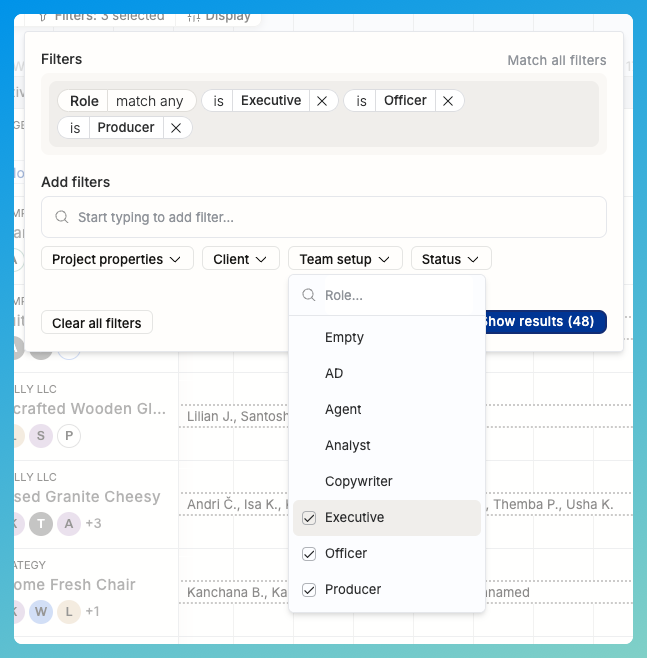The width and height of the screenshot is (647, 658).
Task: Open the Project properties dropdown
Action: [117, 259]
